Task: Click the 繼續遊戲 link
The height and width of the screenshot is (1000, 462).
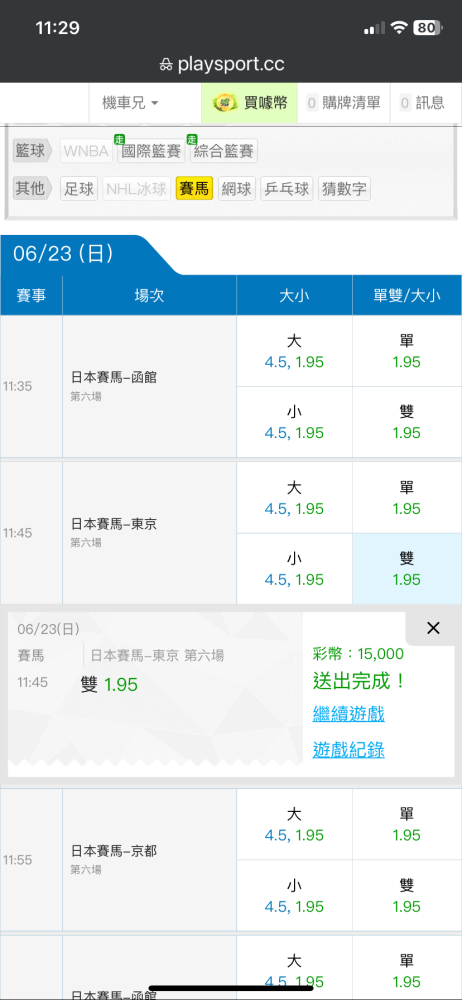Action: point(348,714)
